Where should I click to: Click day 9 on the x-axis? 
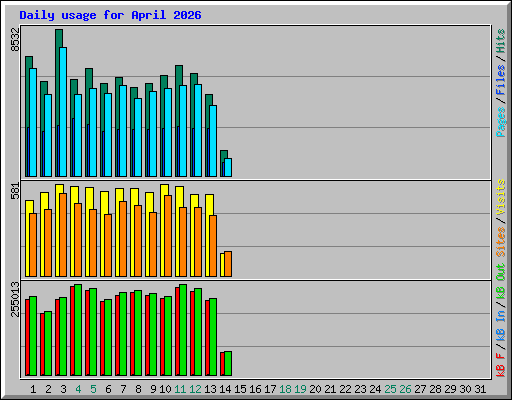pos(153,389)
